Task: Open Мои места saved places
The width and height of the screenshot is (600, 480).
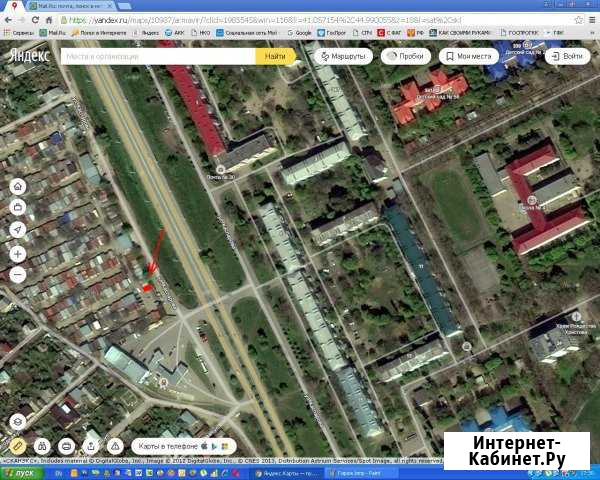Action: [469, 56]
